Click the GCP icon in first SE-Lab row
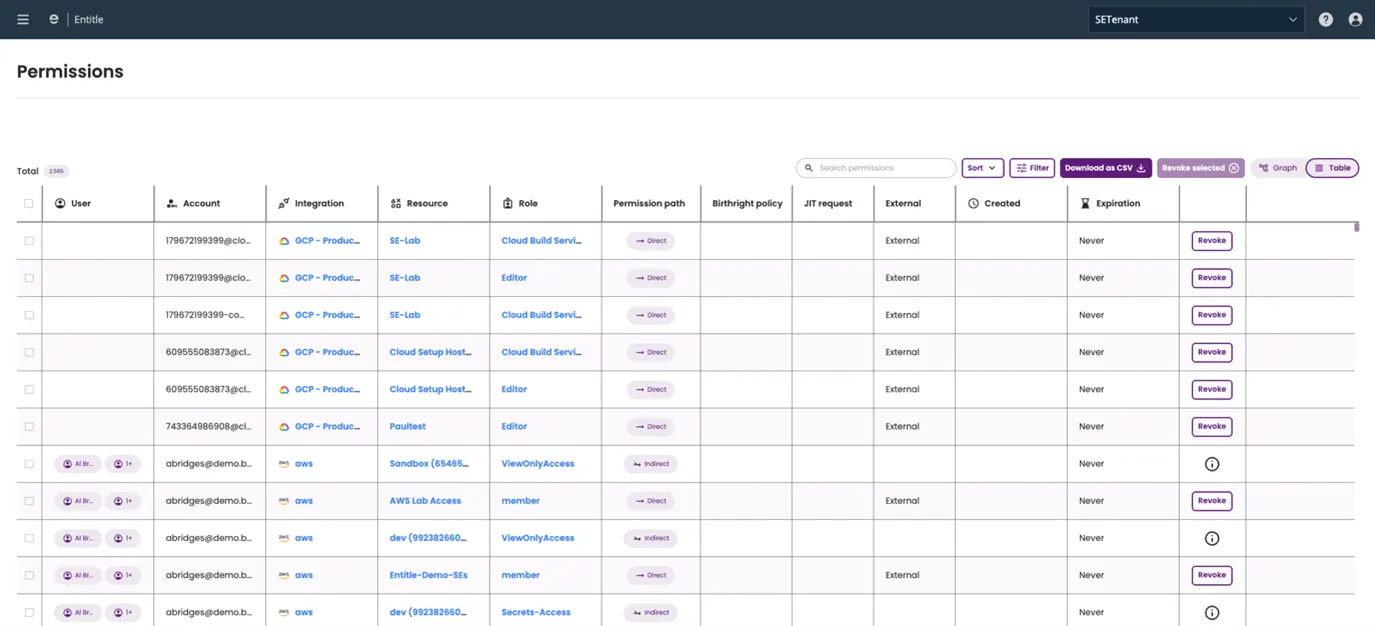 click(284, 241)
